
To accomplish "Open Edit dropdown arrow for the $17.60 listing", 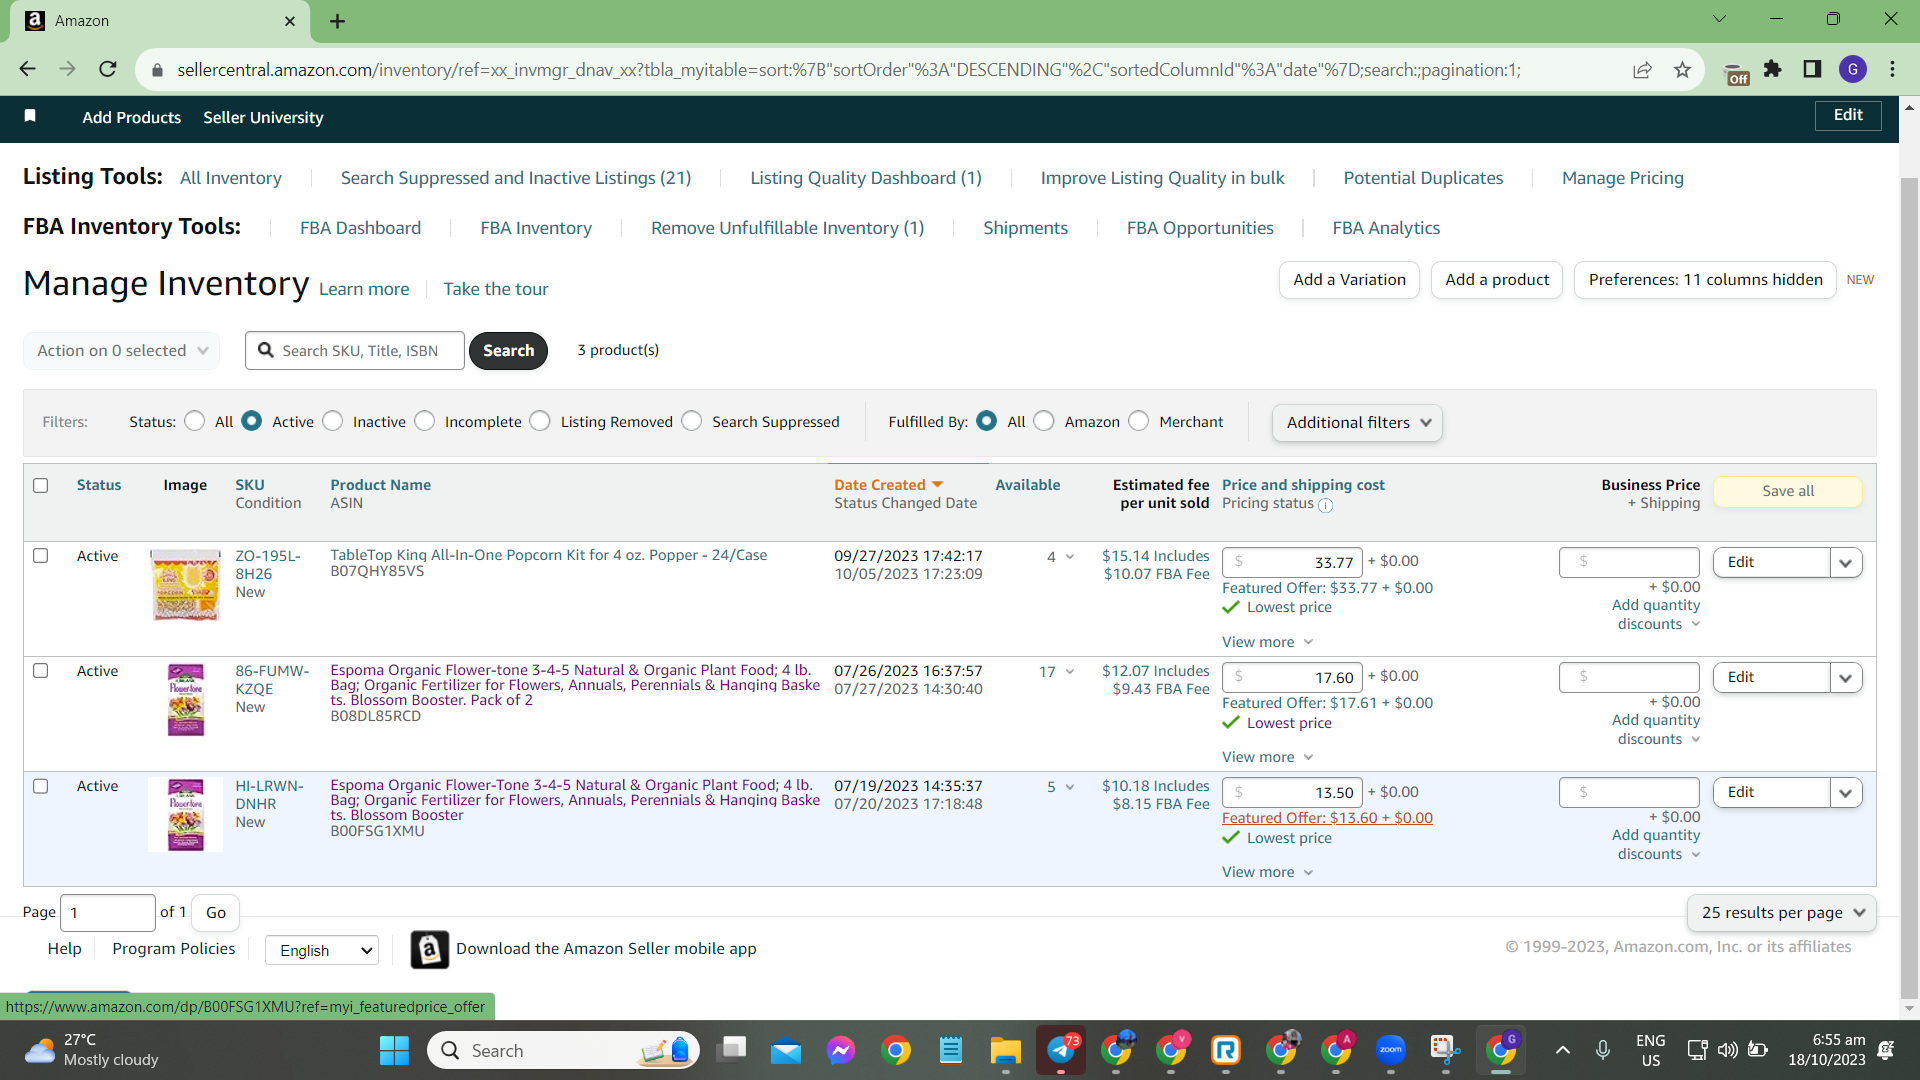I will point(1846,677).
